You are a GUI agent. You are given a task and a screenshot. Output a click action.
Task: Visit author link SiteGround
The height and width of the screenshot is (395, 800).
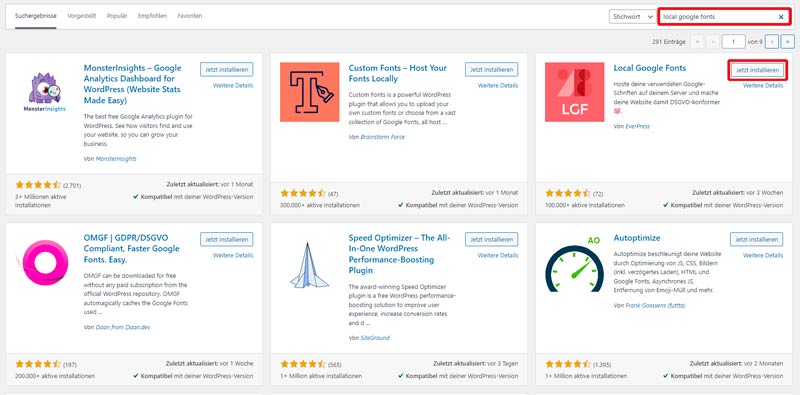point(375,338)
